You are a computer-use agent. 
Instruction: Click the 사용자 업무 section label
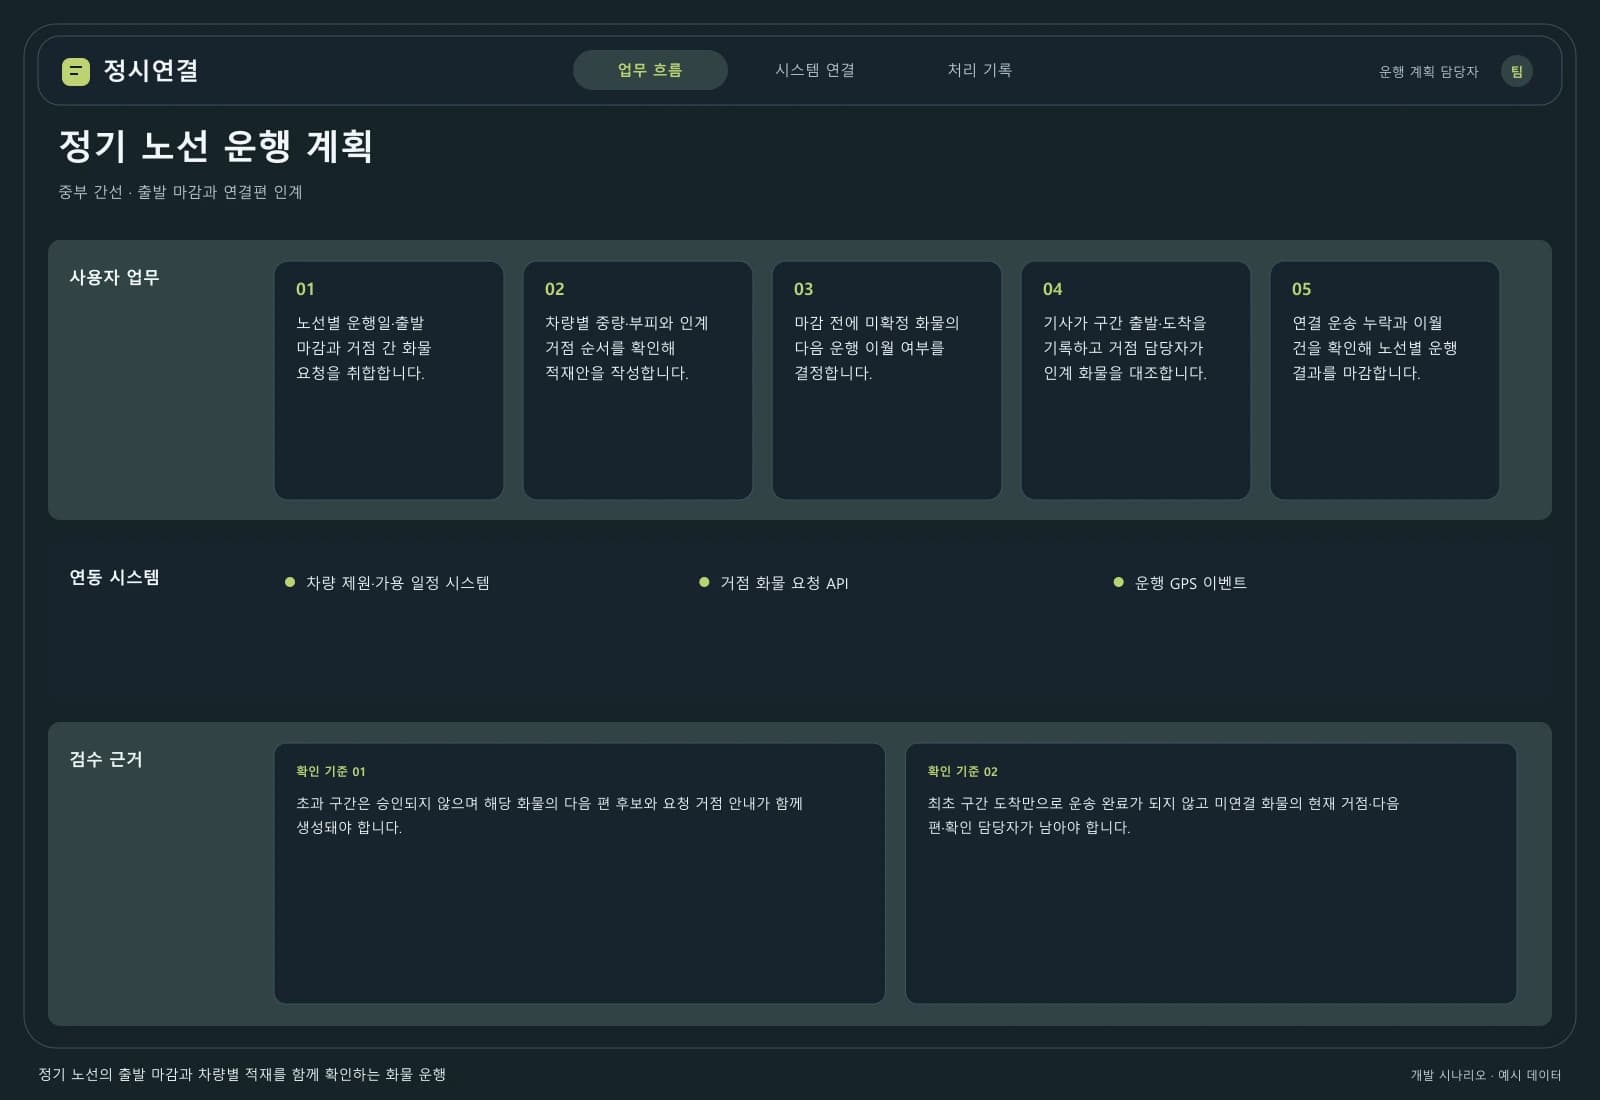114,277
